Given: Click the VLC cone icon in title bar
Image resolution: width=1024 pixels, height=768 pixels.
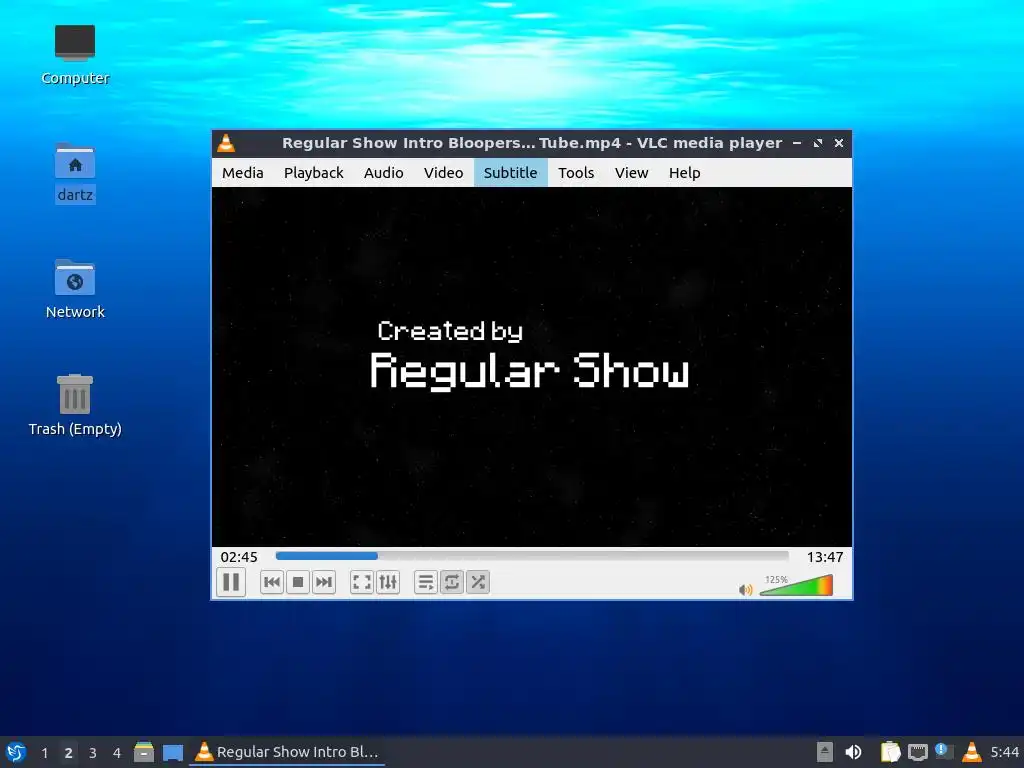Looking at the screenshot, I should coord(226,143).
